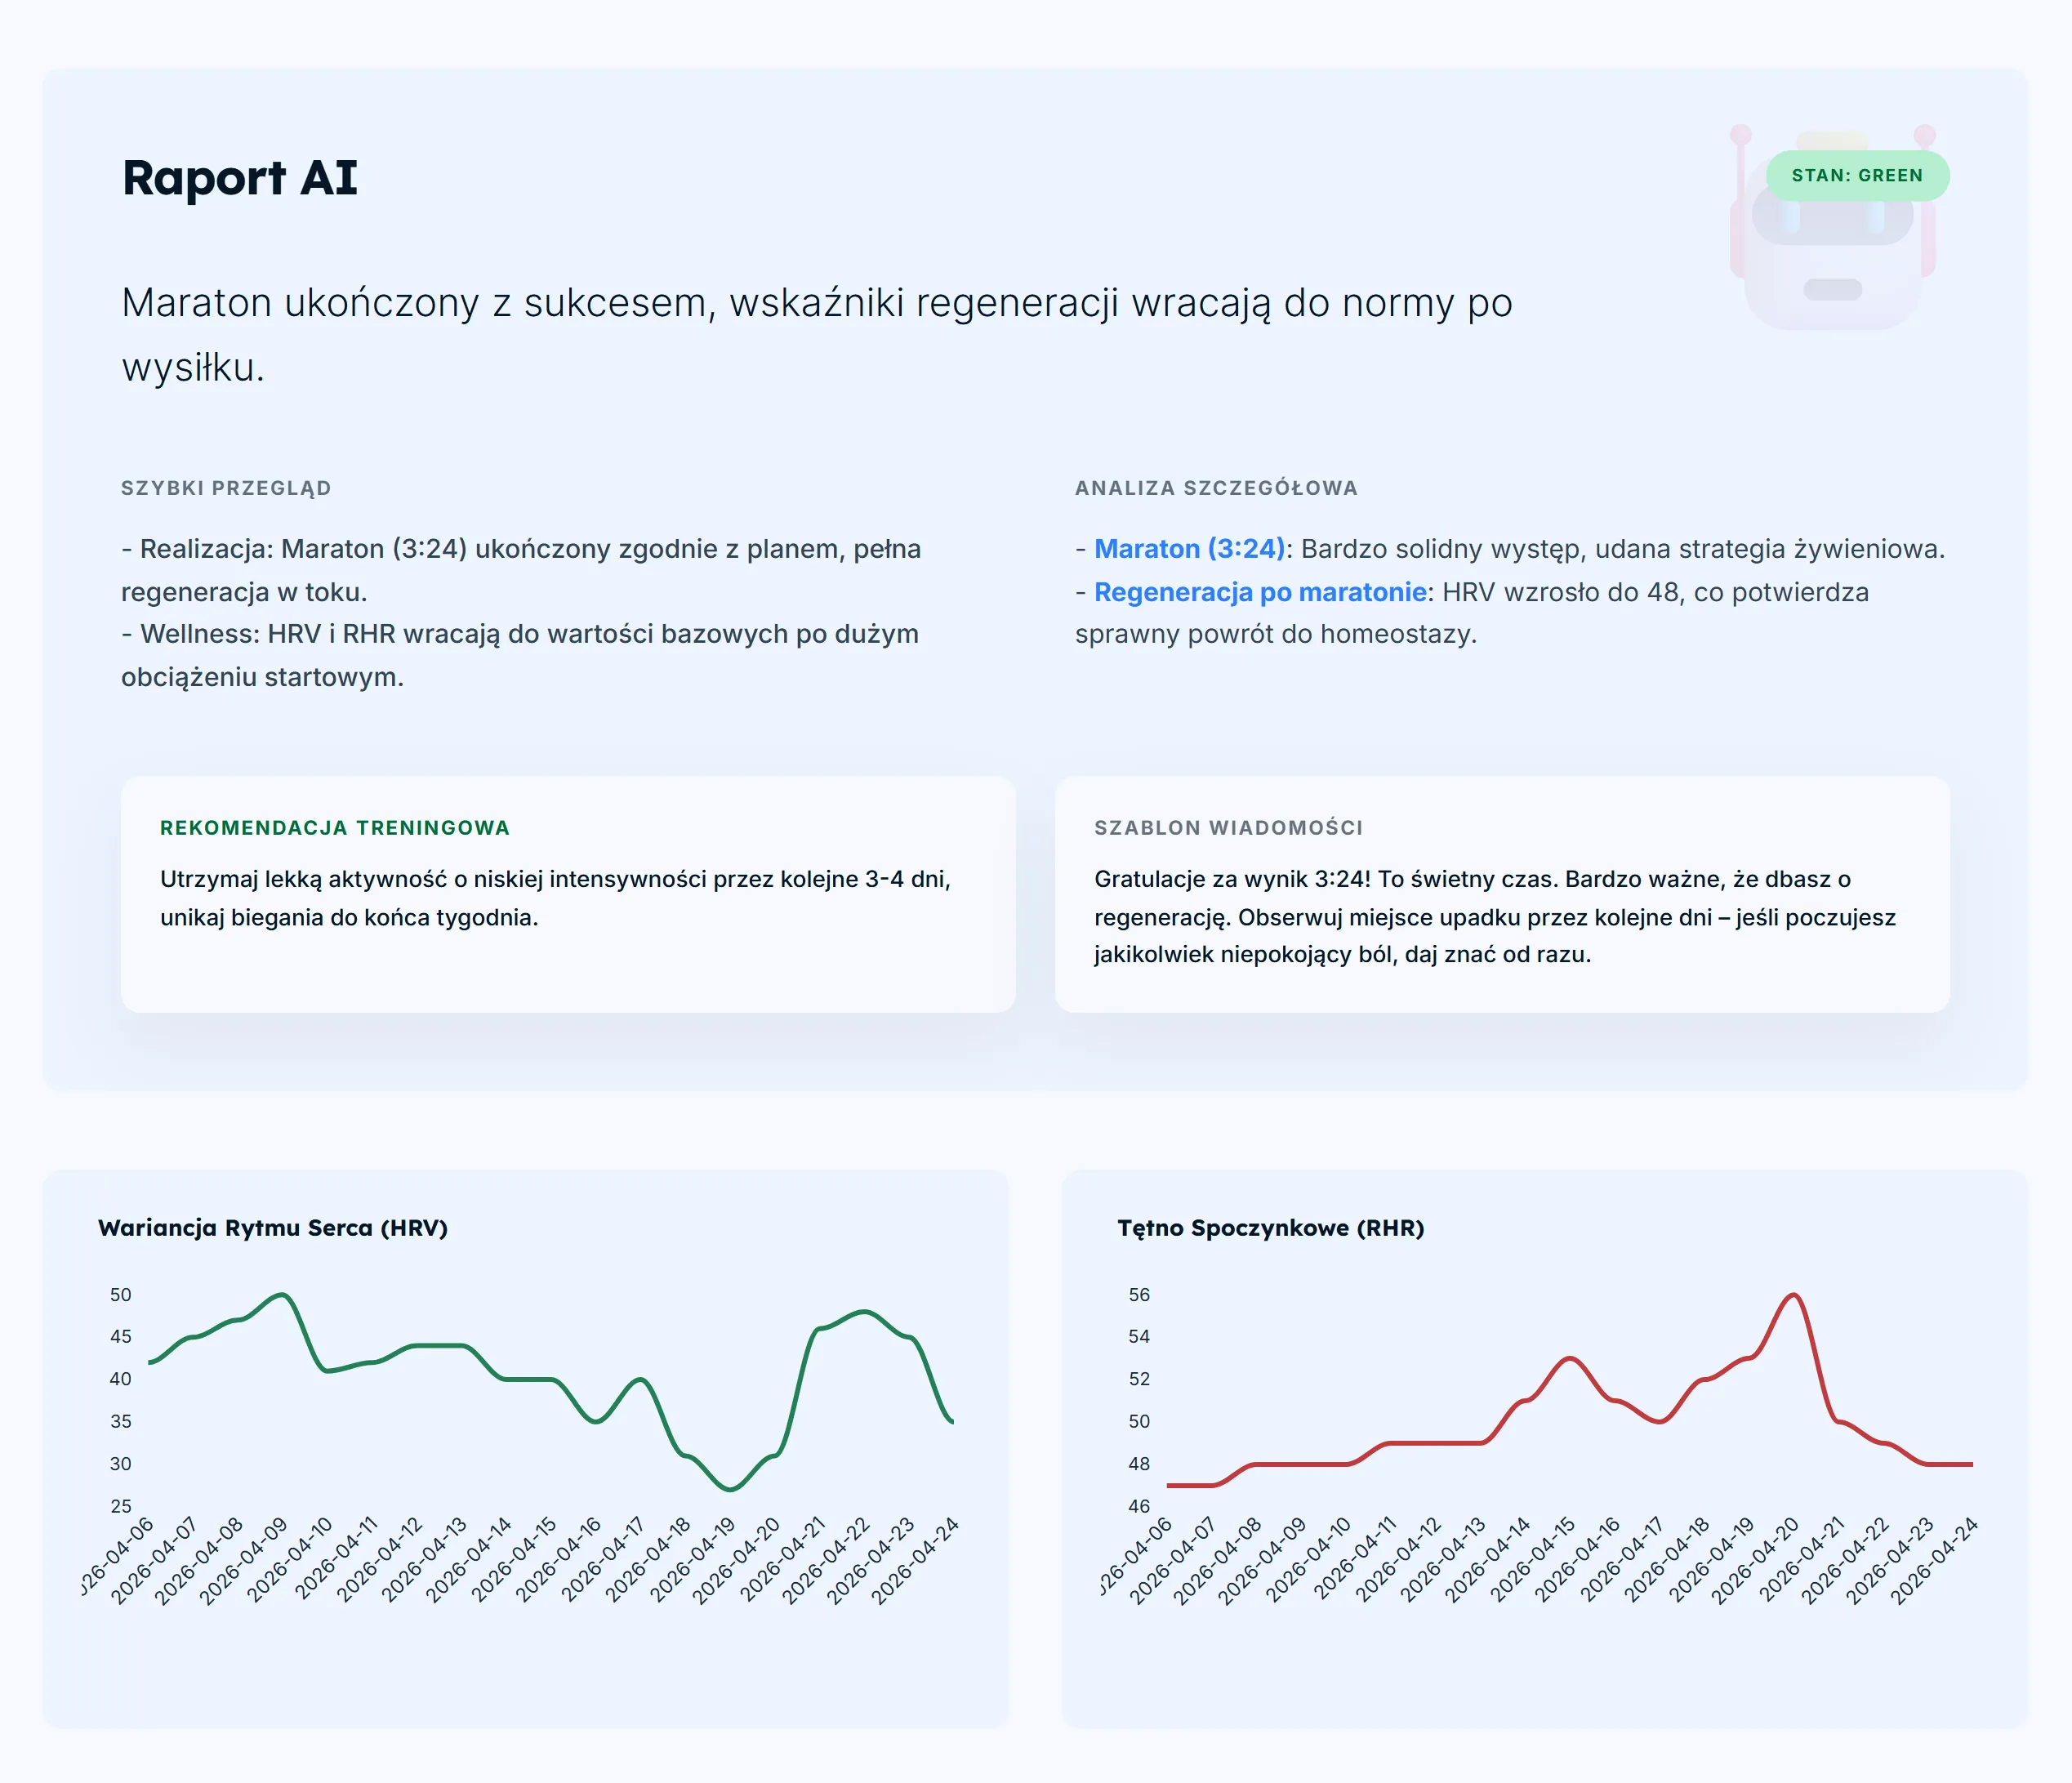Viewport: 2072px width, 1783px height.
Task: Click the 'Wellness: HRV i RHR' overview line
Action: click(x=520, y=655)
